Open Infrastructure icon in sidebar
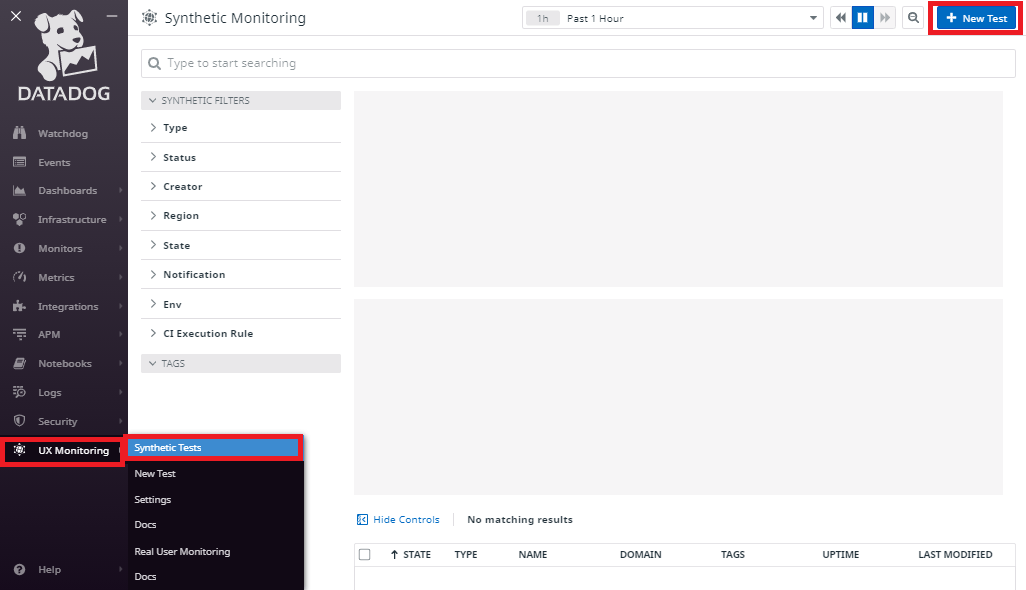The width and height of the screenshot is (1026, 590). [x=20, y=219]
